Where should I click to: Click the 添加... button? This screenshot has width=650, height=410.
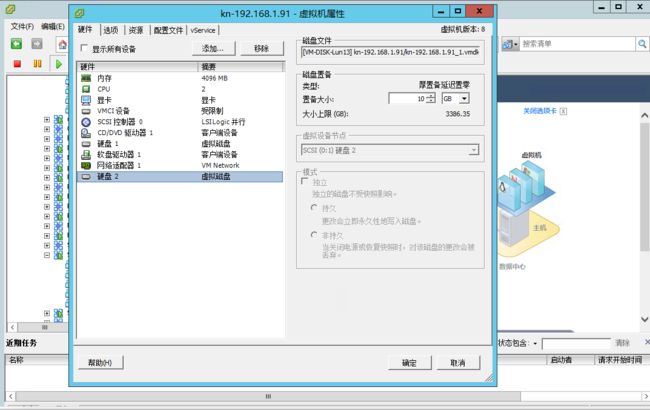[213, 49]
